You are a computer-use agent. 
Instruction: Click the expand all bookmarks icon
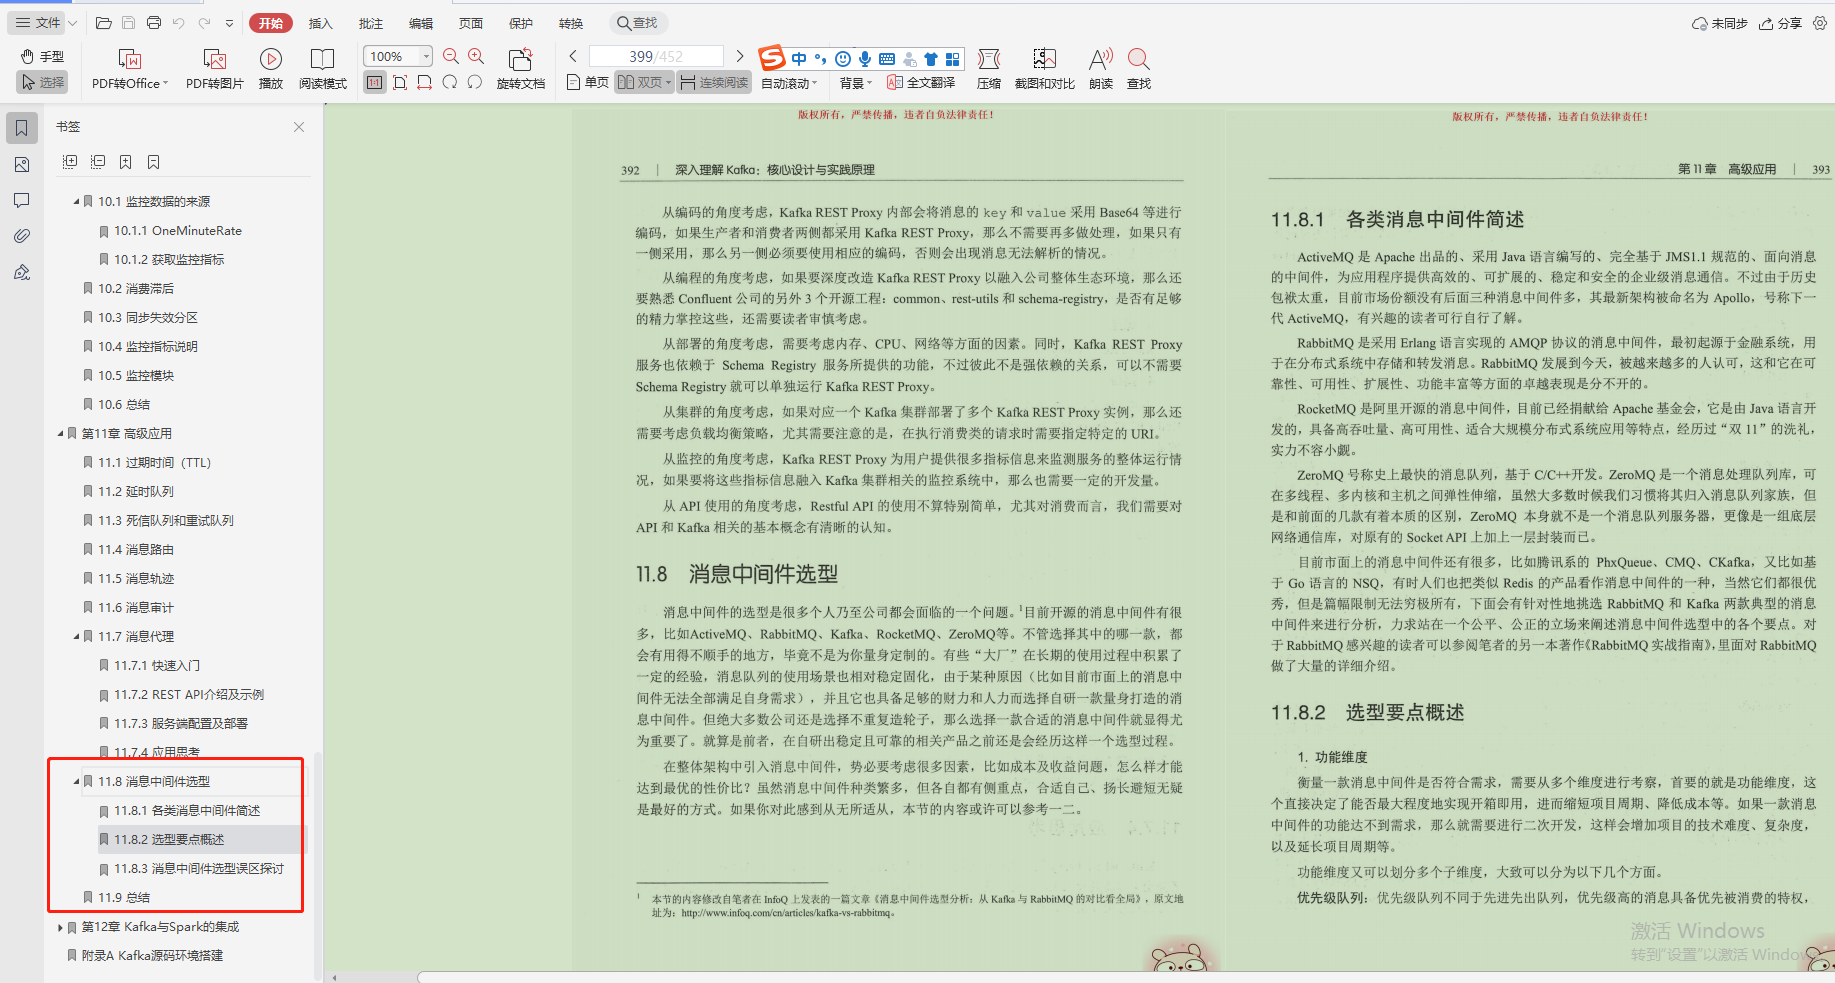coord(70,162)
